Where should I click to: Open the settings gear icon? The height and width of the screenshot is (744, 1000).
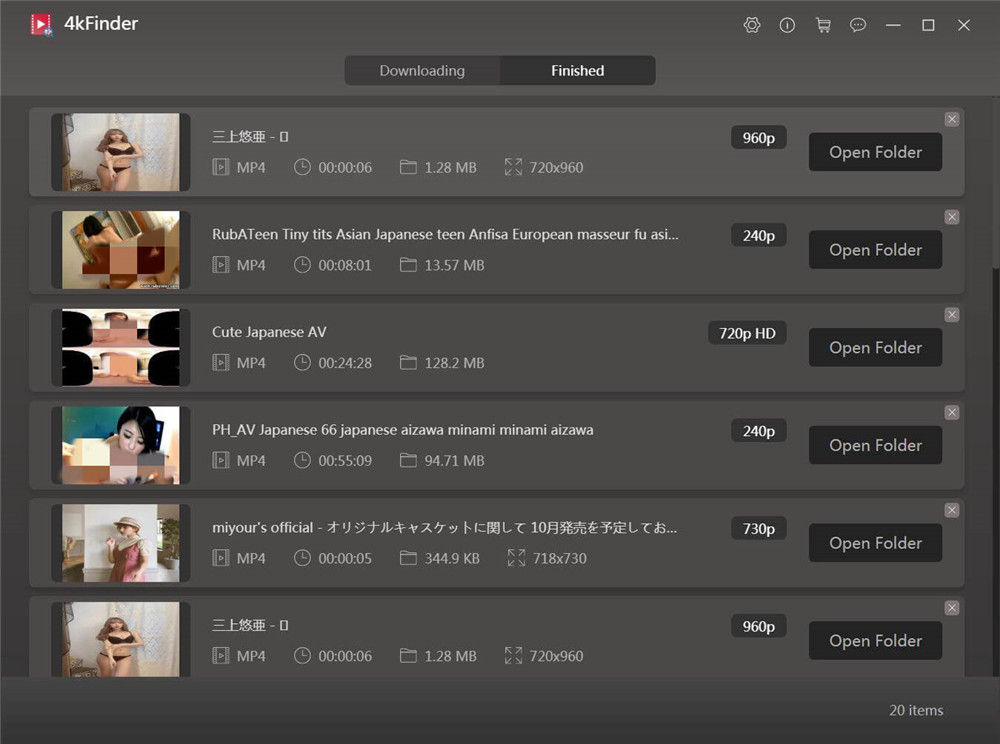pyautogui.click(x=752, y=25)
